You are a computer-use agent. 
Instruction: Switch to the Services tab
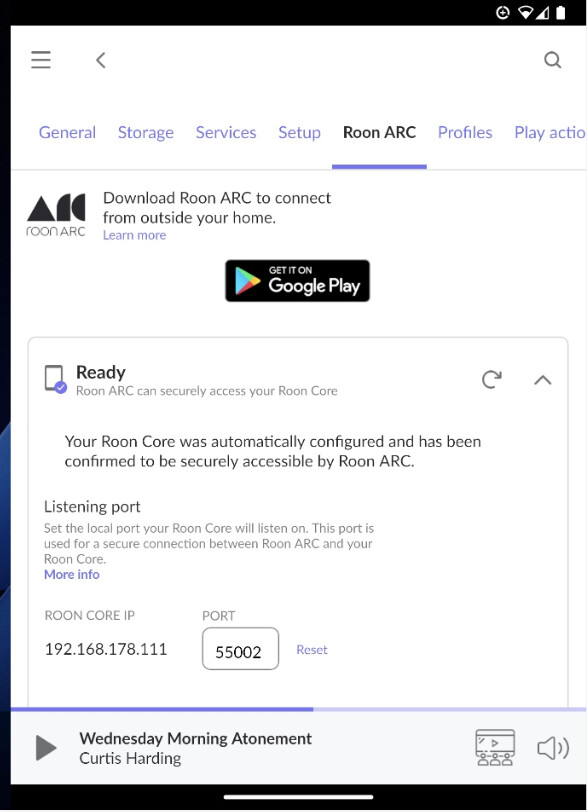(x=226, y=132)
